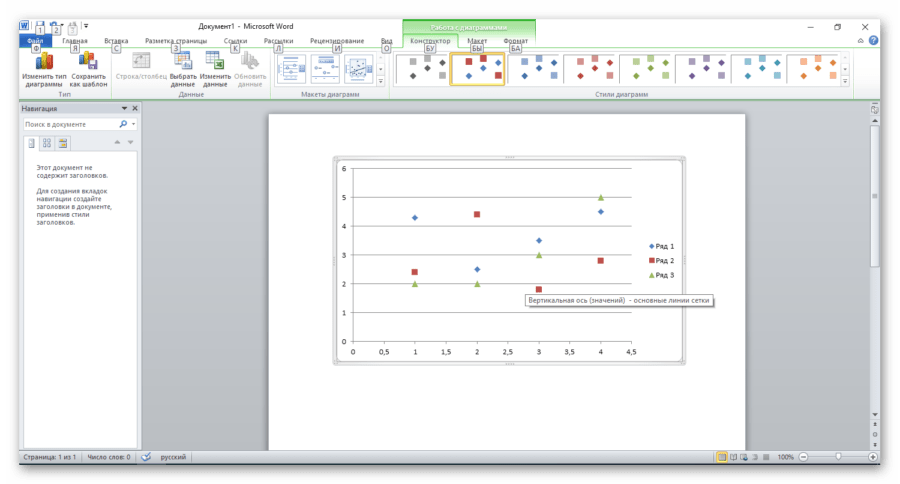Open the Файл menu button
900x484 pixels.
35,41
